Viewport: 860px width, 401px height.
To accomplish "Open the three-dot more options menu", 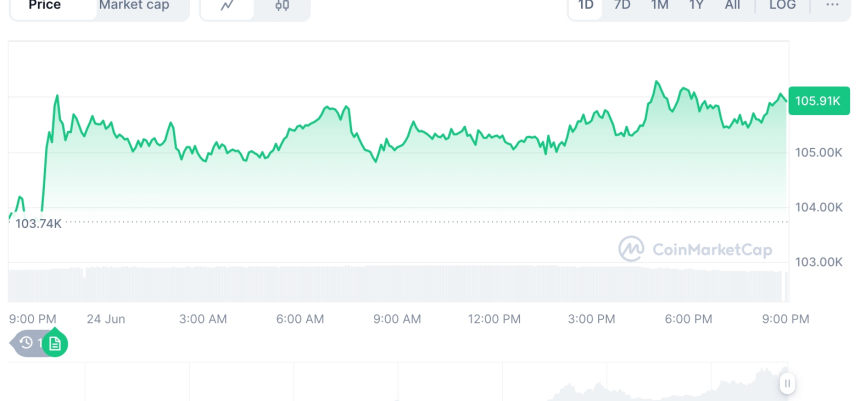I will [x=832, y=6].
